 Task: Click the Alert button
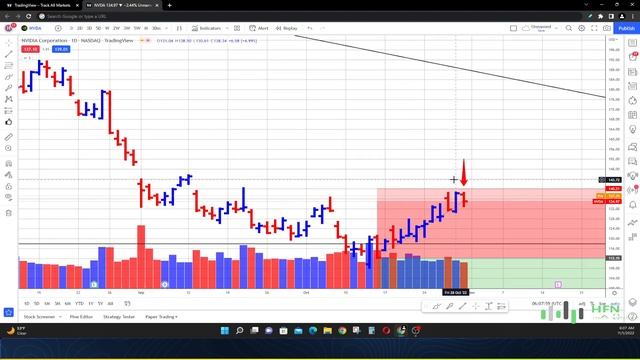pos(259,28)
